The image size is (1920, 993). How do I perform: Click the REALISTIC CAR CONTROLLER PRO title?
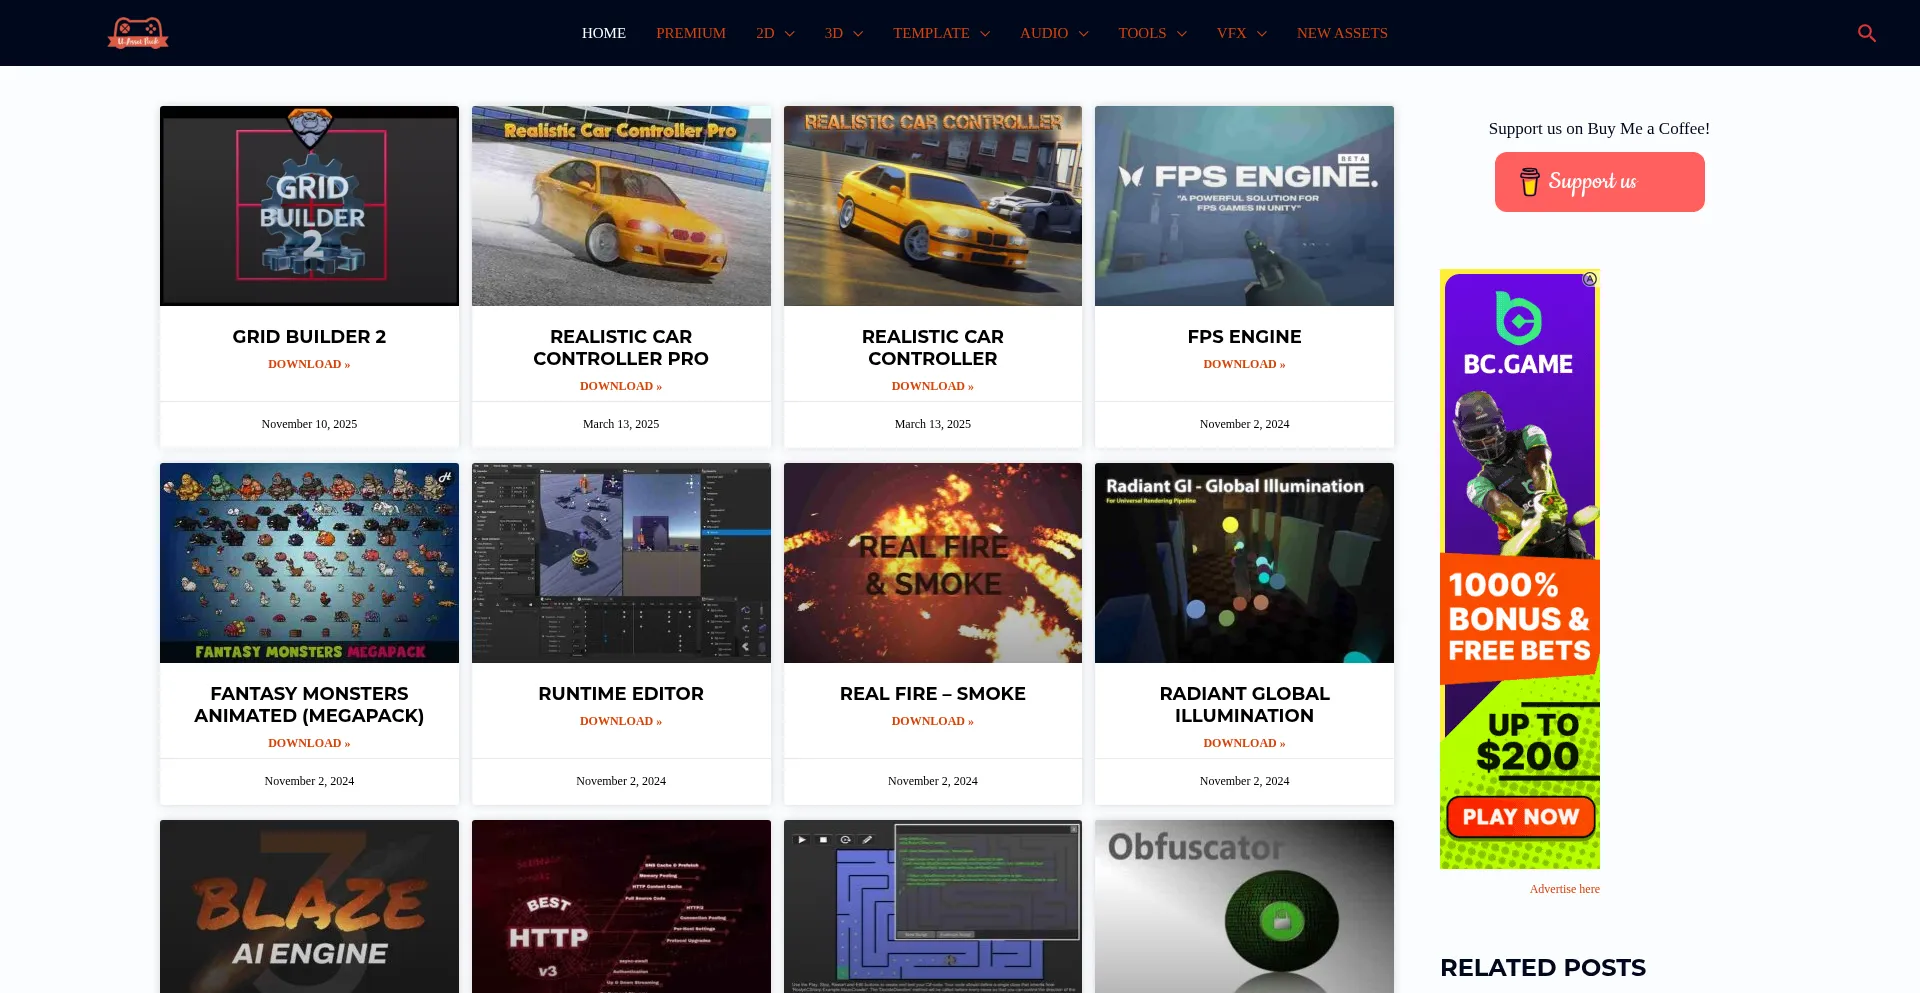coord(621,348)
